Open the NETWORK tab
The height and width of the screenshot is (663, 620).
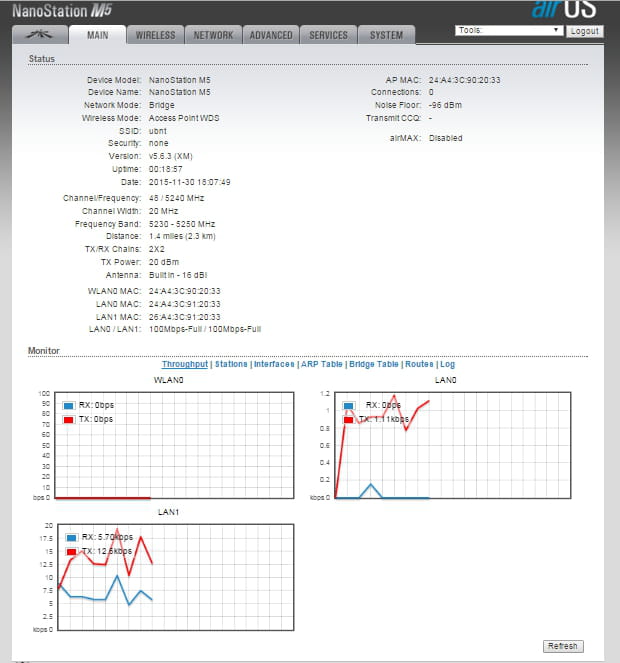pyautogui.click(x=213, y=35)
